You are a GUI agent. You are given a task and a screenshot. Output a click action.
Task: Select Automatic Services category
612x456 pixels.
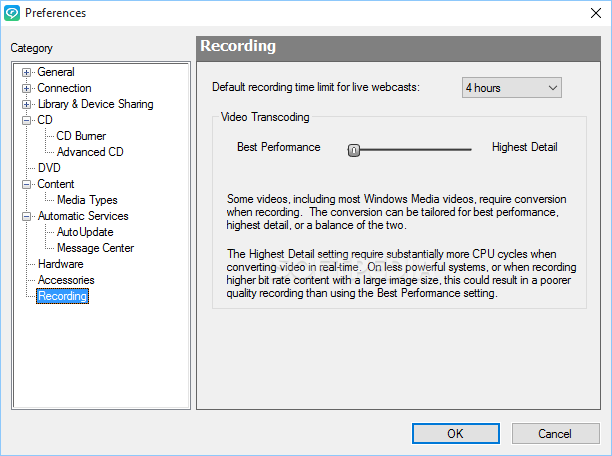click(83, 216)
